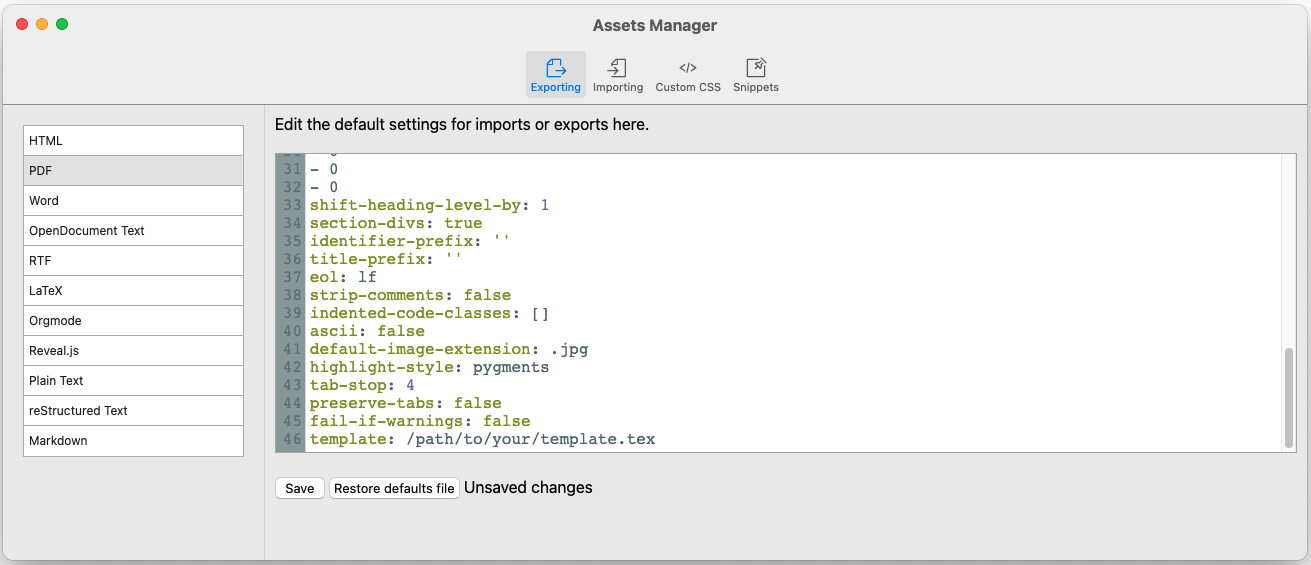Choose Word from the format list
The width and height of the screenshot is (1311, 565).
133,201
